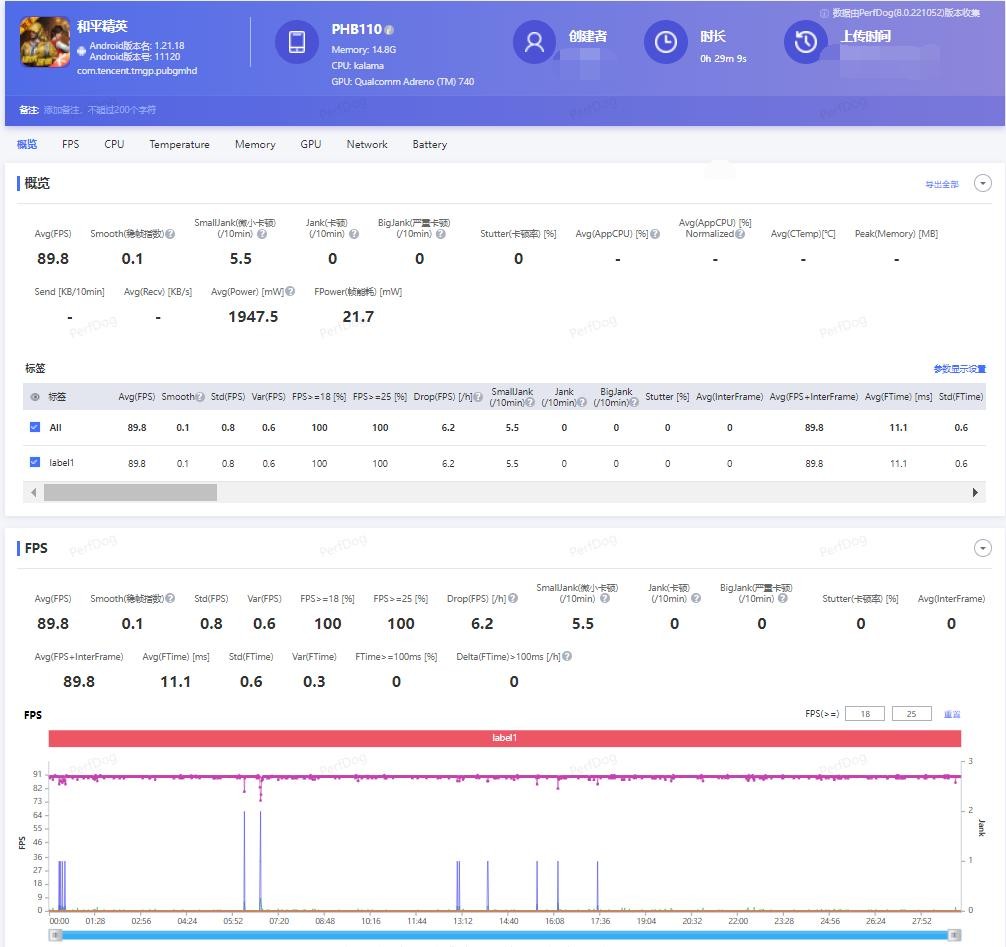Click help icon beside Smooth in 标签 table header
Screen dimensions: 1006x947
(x=200, y=397)
